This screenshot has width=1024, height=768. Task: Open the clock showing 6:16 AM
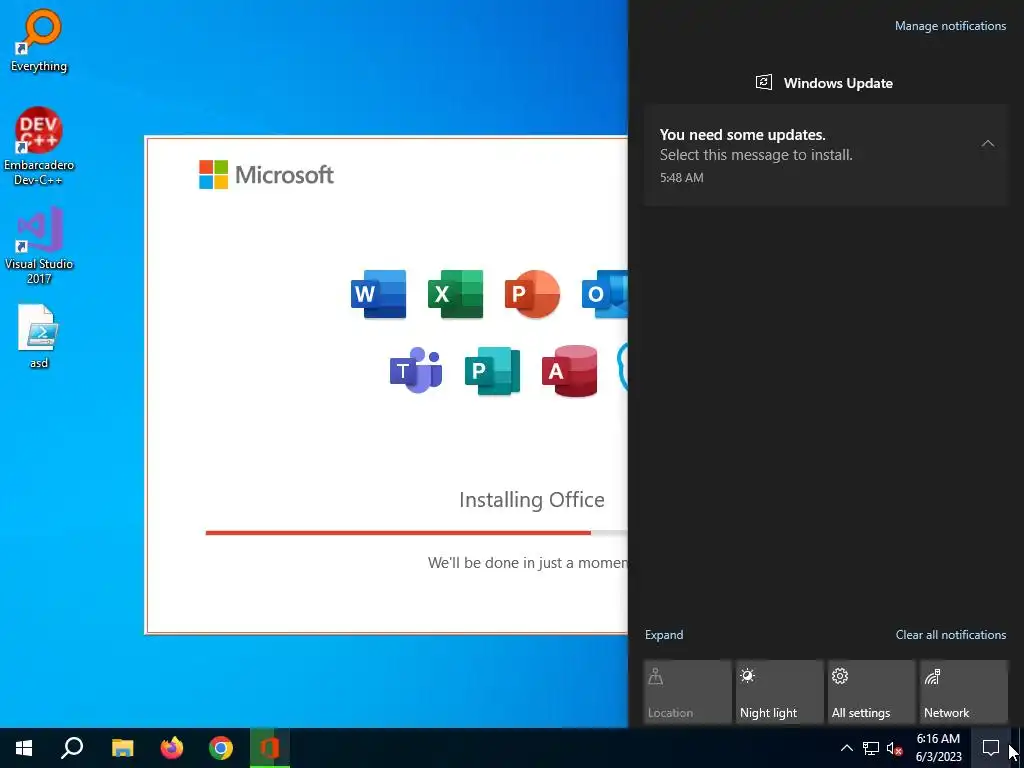938,748
